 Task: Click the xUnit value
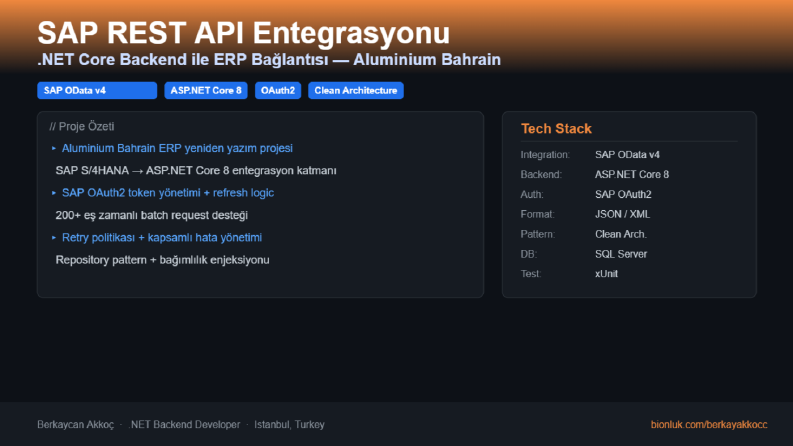pos(606,274)
